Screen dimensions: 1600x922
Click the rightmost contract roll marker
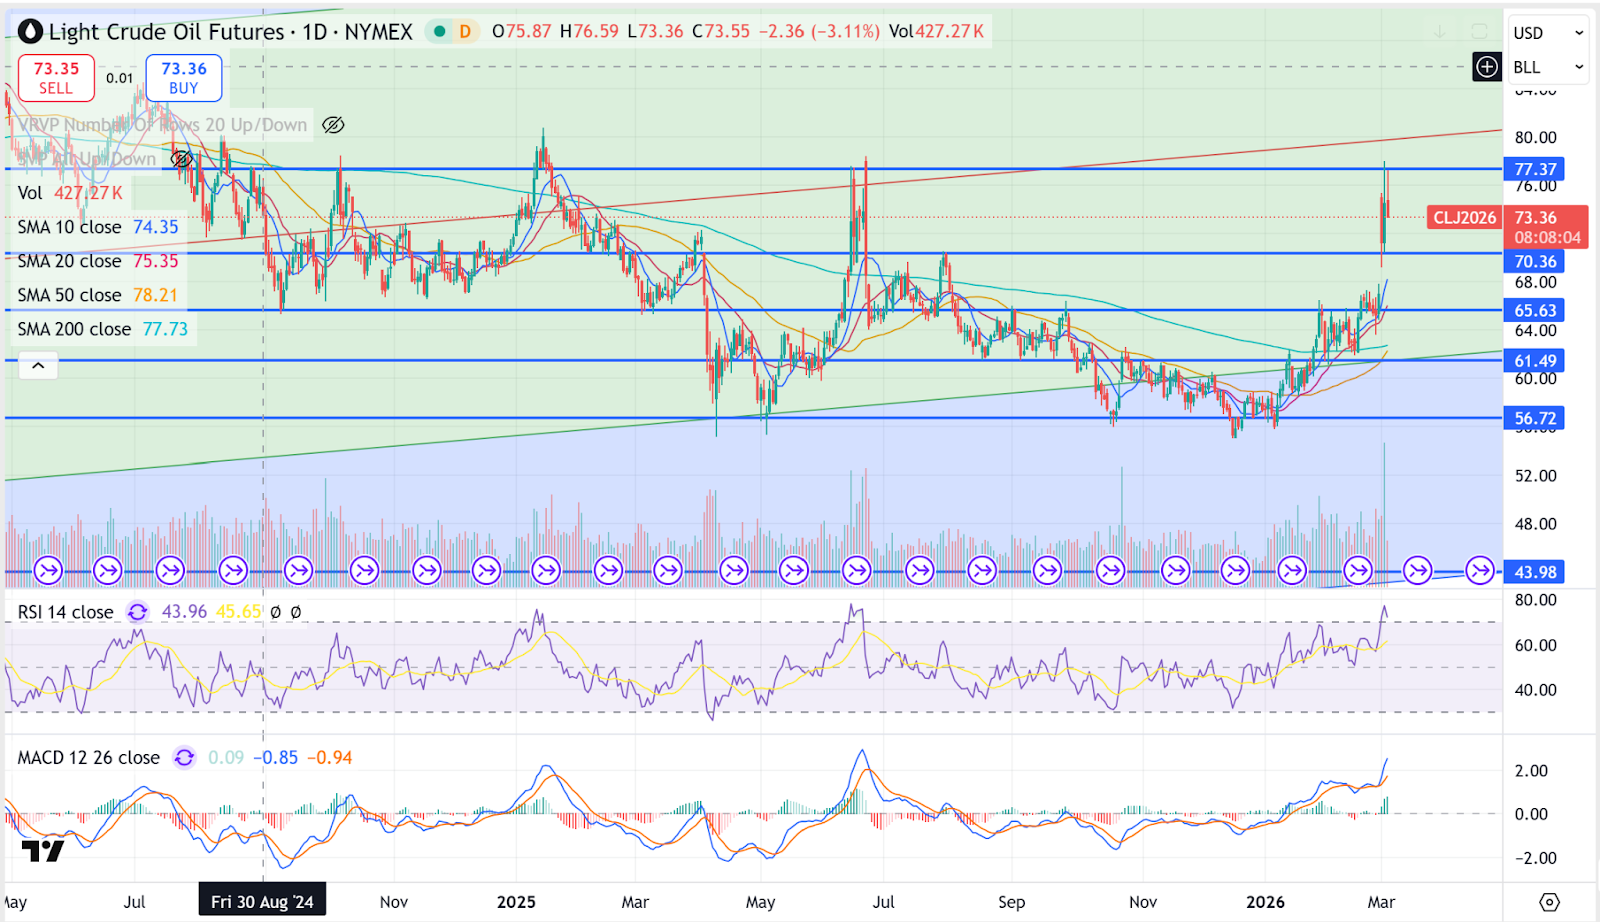1480,571
